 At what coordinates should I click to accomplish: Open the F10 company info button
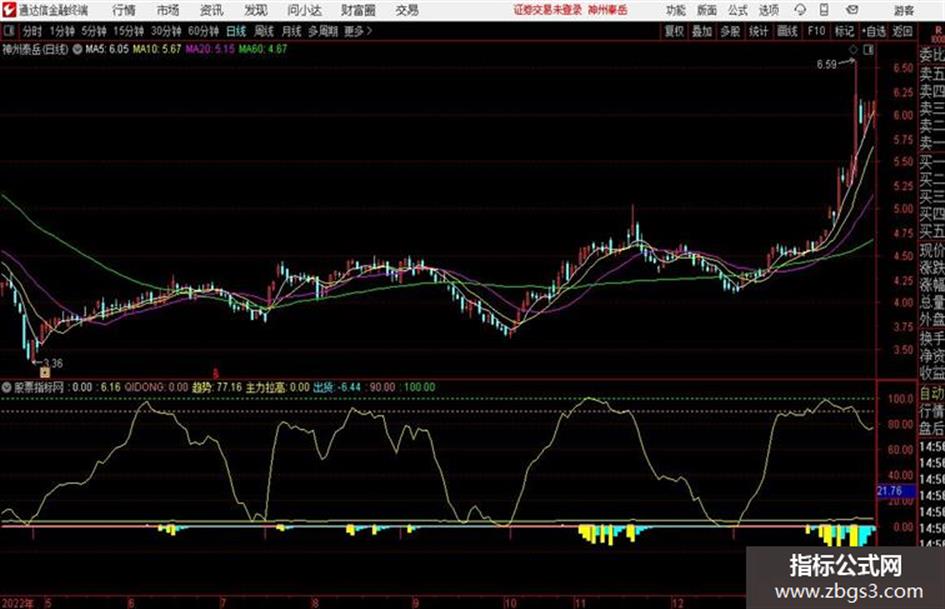click(816, 31)
